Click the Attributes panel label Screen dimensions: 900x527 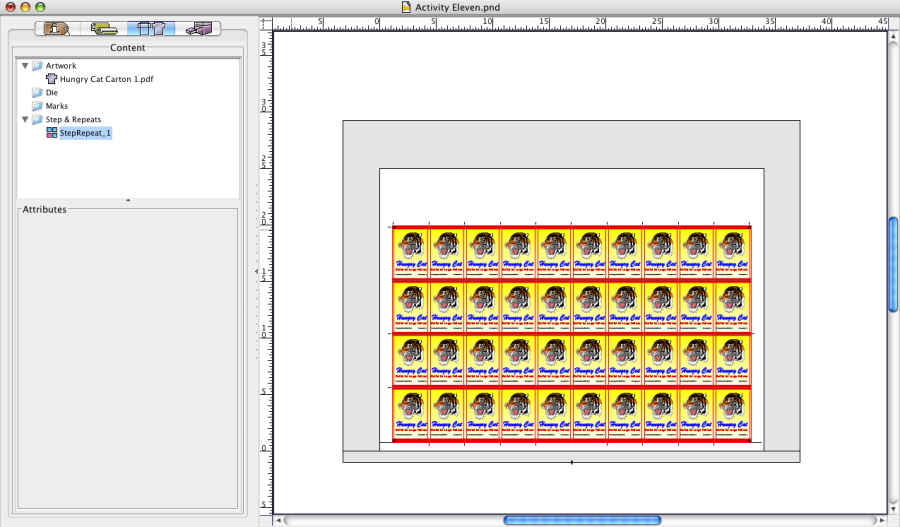tap(44, 210)
